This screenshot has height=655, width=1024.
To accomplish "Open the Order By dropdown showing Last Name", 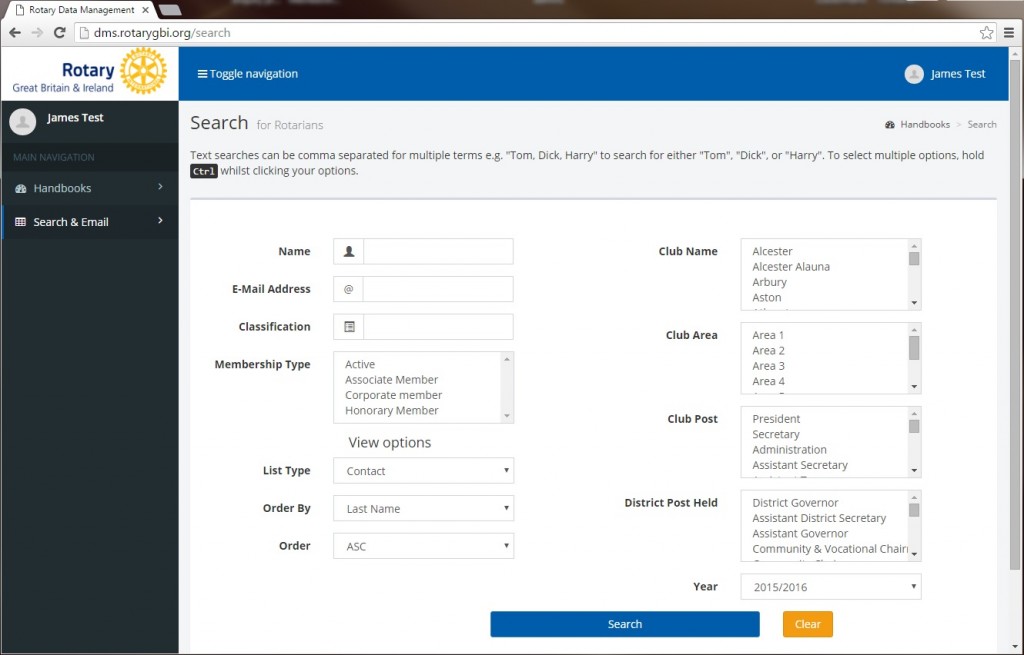I will [x=423, y=509].
